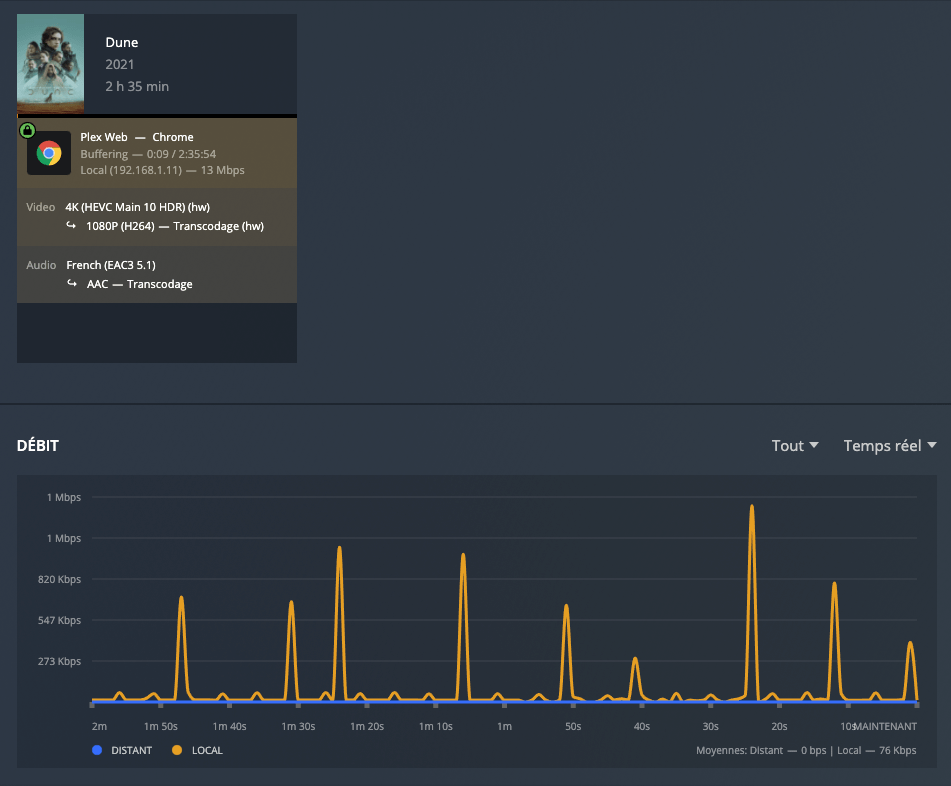Toggle the DISTANT series label in legend

131,750
